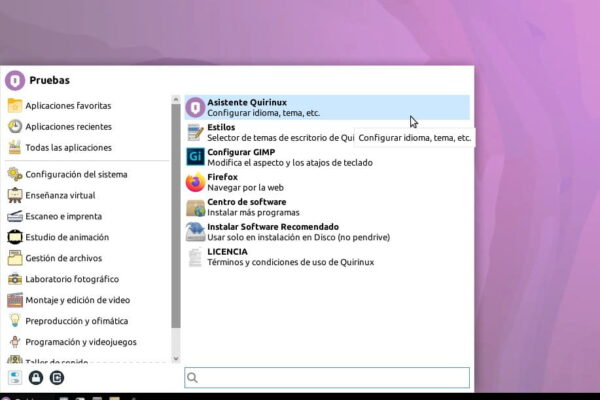Open Configuración del sistema category
Viewport: 600px width, 400px height.
pyautogui.click(x=76, y=174)
